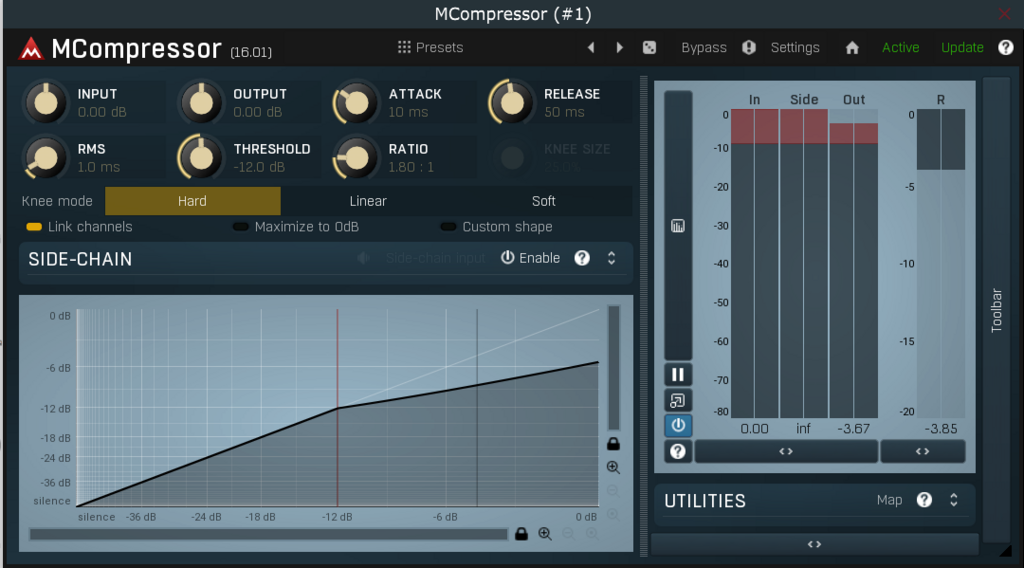Click the home icon
This screenshot has width=1024, height=568.
point(852,48)
